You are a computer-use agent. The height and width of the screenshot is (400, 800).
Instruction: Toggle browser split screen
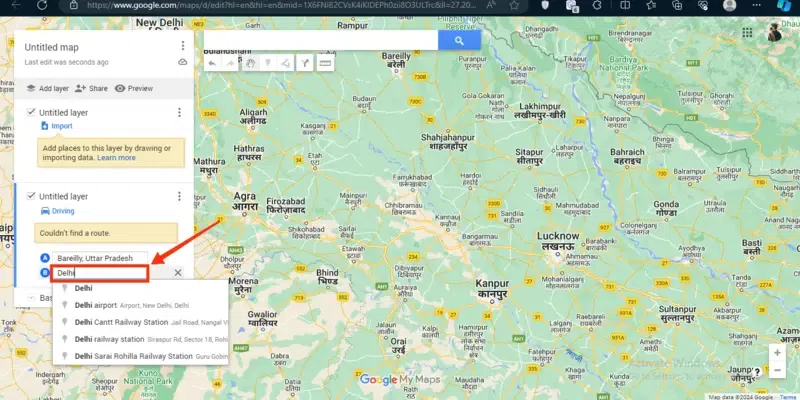[625, 5]
